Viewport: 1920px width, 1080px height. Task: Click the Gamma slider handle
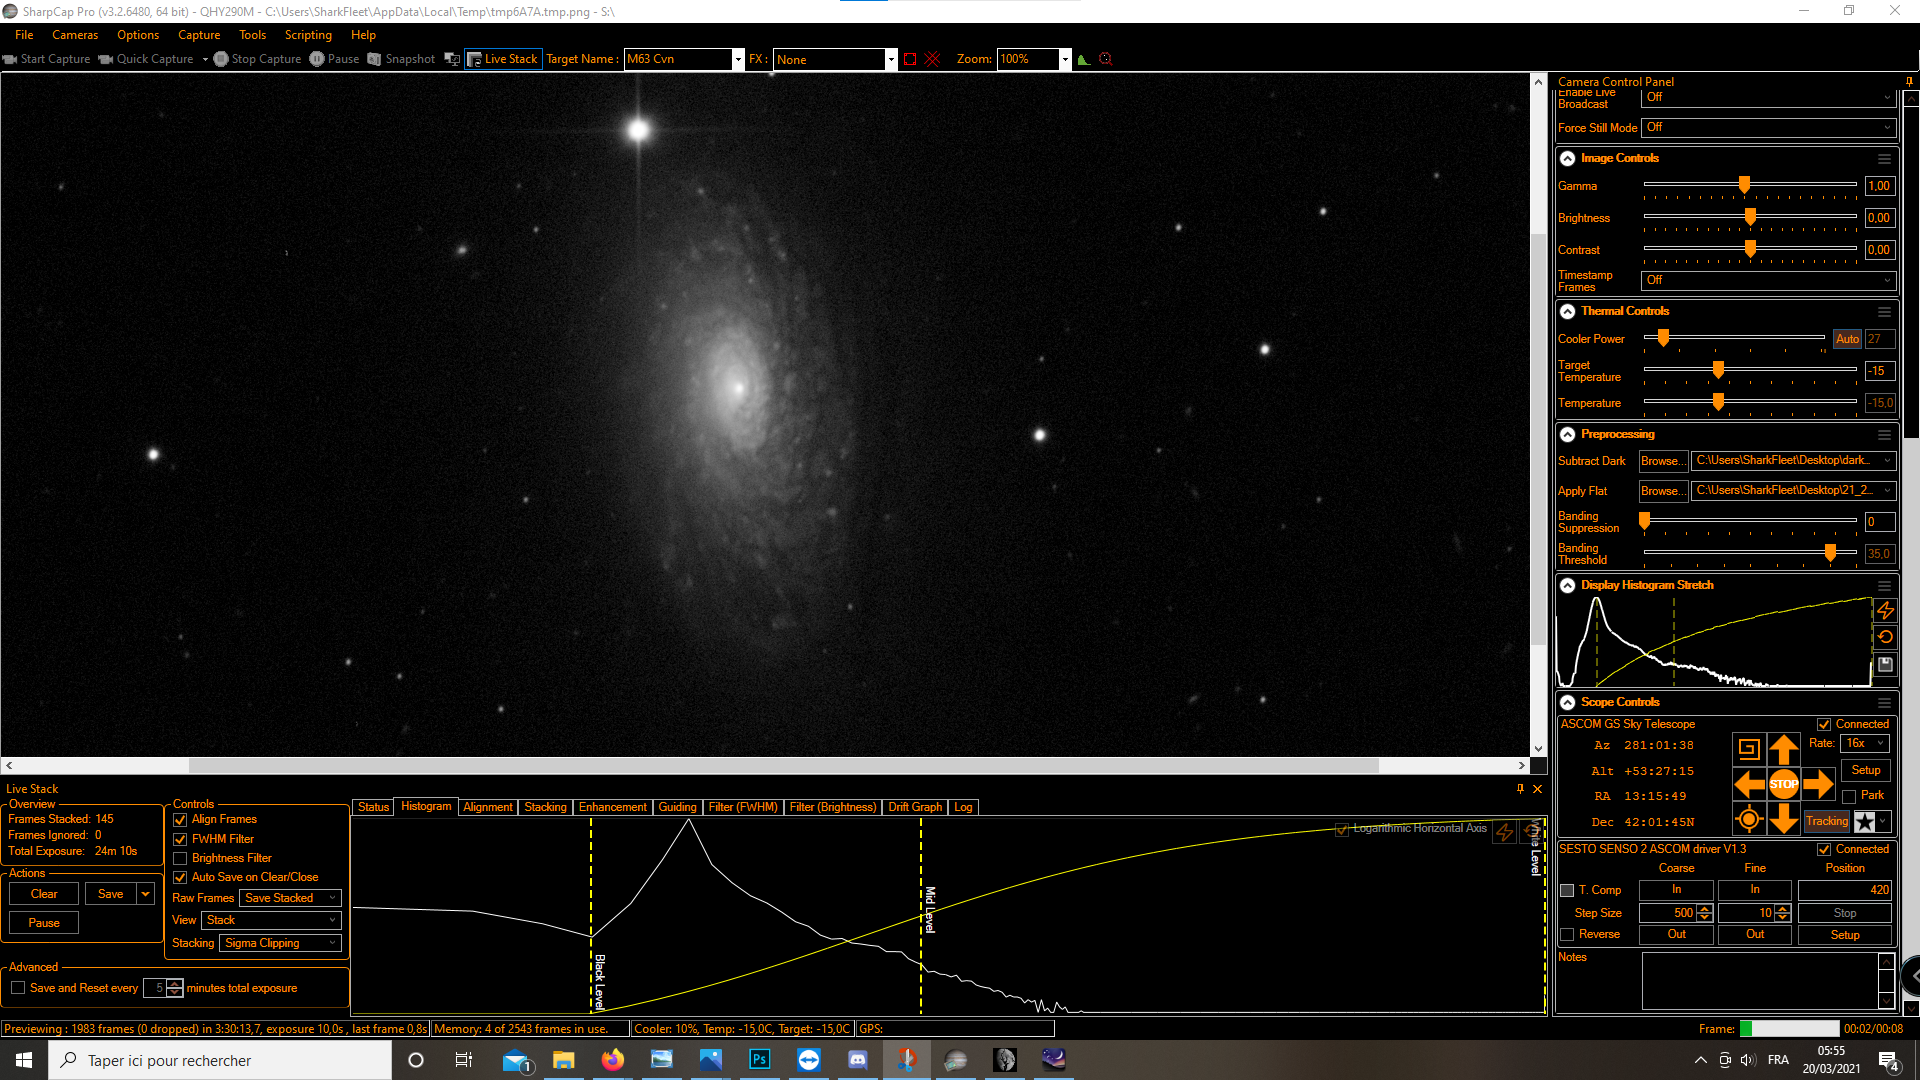pos(1744,185)
